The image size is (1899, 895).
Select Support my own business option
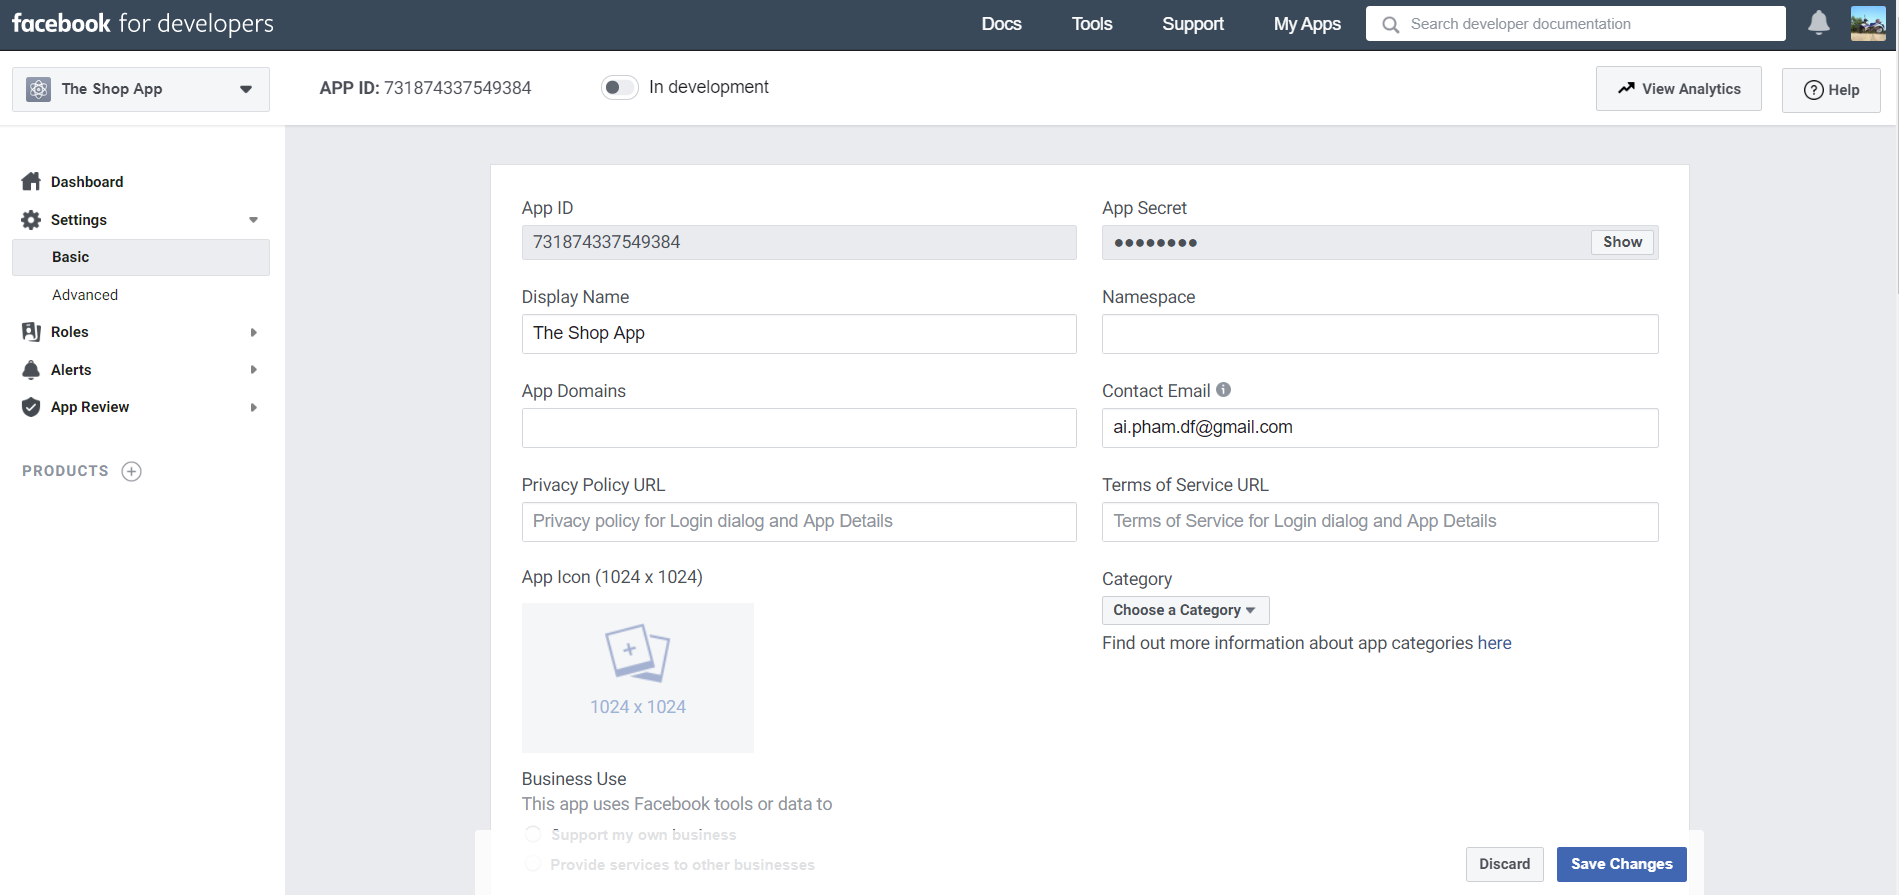click(x=533, y=834)
